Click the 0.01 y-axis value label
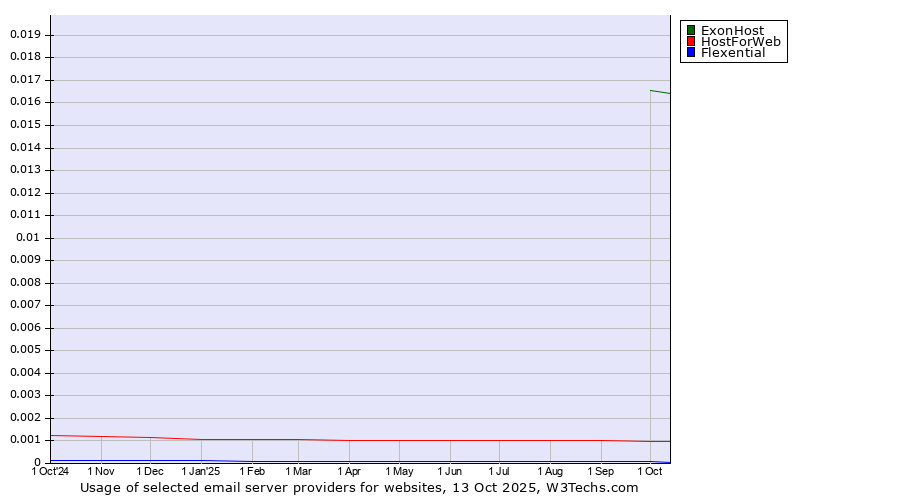This screenshot has height=500, width=900. (x=29, y=238)
